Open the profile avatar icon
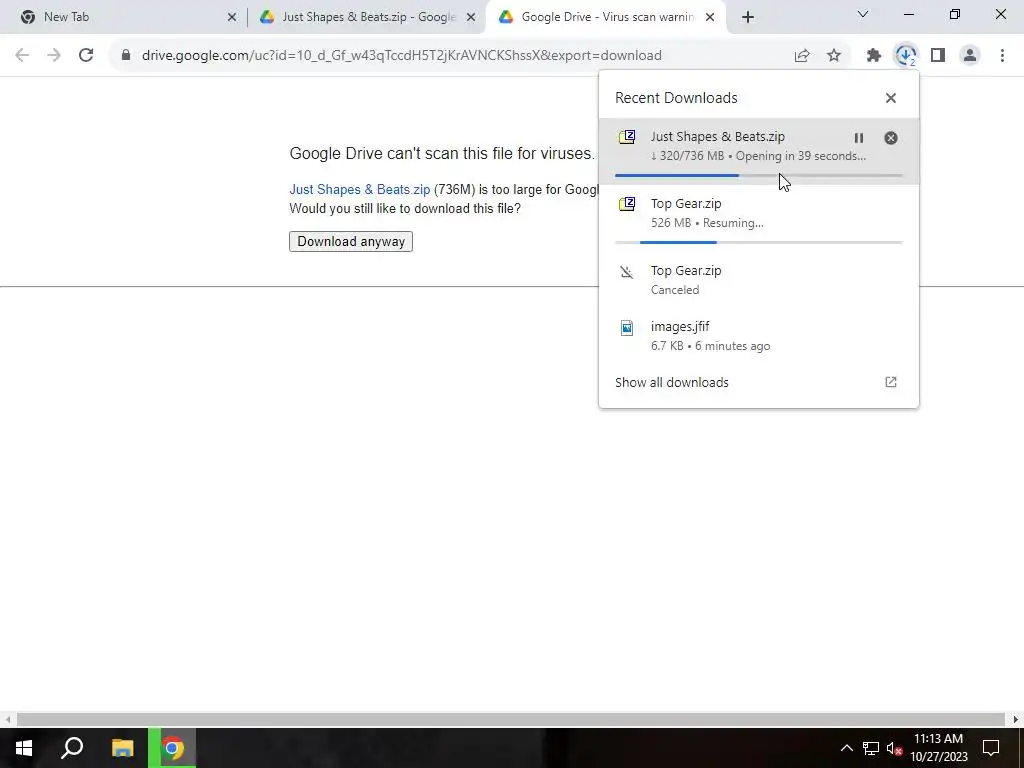 970,56
